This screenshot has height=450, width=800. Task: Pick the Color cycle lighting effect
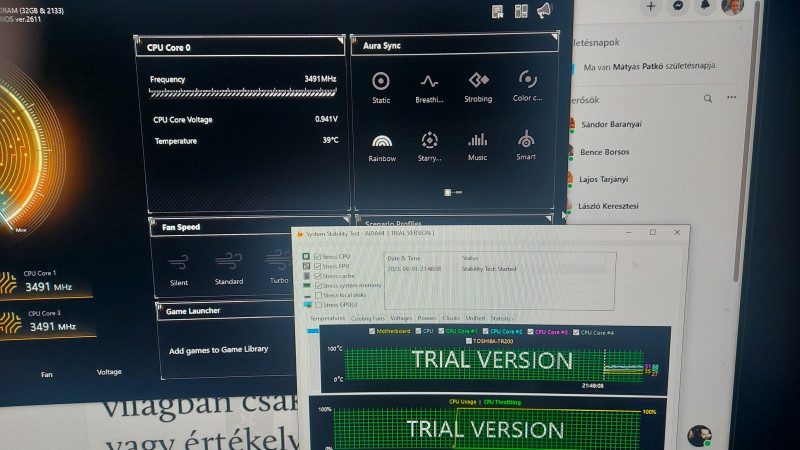click(527, 86)
